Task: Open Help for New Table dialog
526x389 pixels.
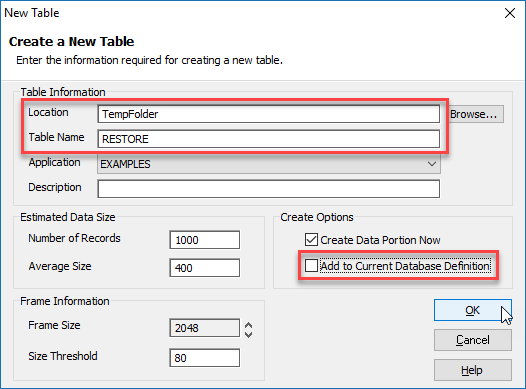Action: click(473, 370)
